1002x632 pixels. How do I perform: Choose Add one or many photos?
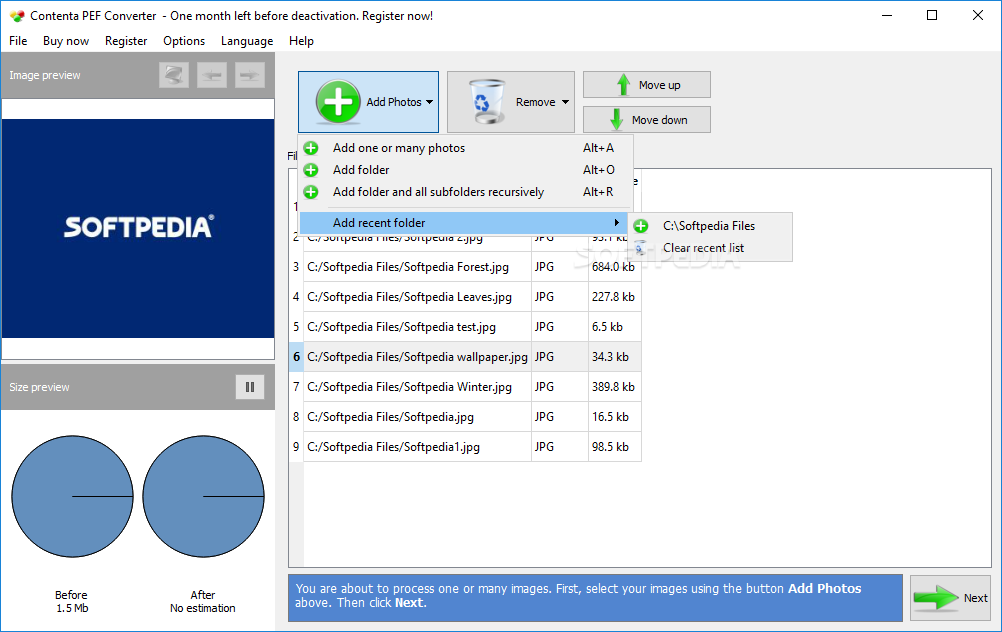(x=466, y=148)
